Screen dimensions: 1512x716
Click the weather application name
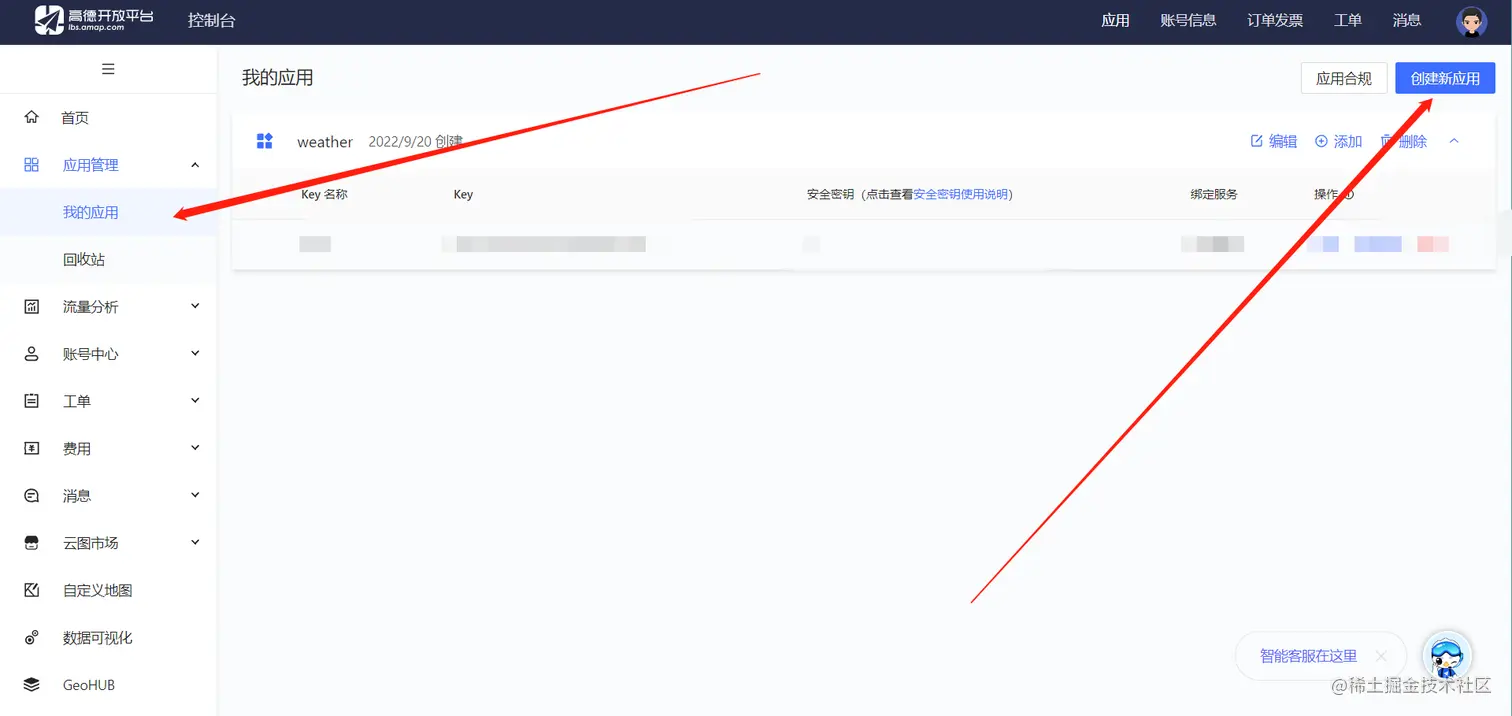click(325, 142)
